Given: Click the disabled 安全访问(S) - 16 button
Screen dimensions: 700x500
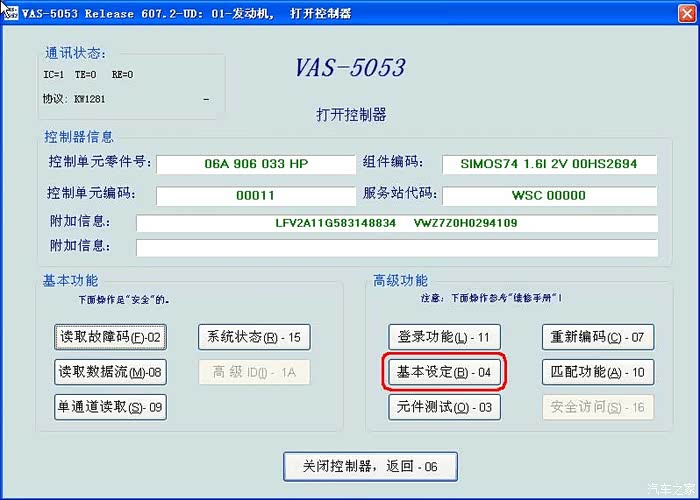Looking at the screenshot, I should pos(598,407).
